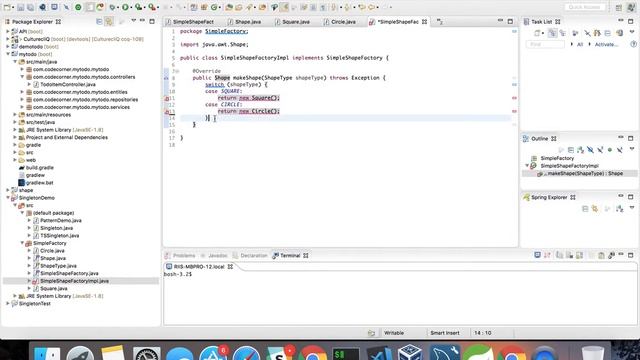Collapse SimpleShapeFactoryImpl node in Outline
Viewport: 640px width, 360px height.
point(527,166)
